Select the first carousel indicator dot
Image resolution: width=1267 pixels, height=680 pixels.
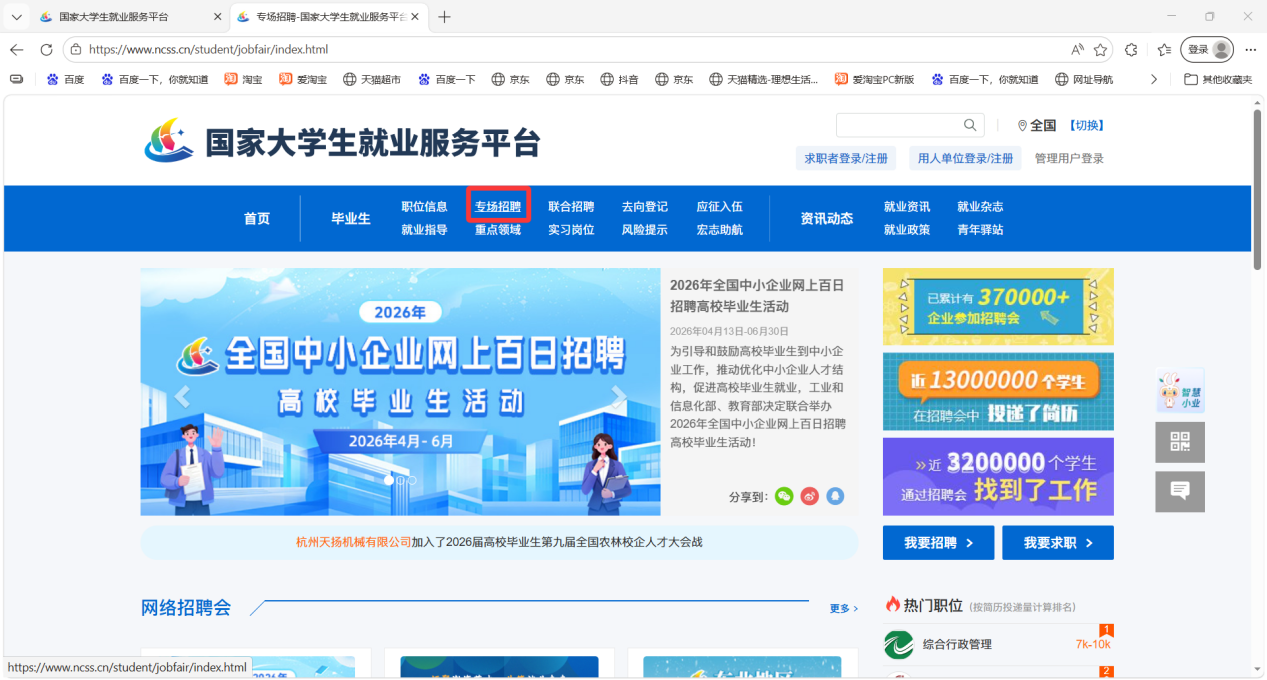(x=389, y=480)
